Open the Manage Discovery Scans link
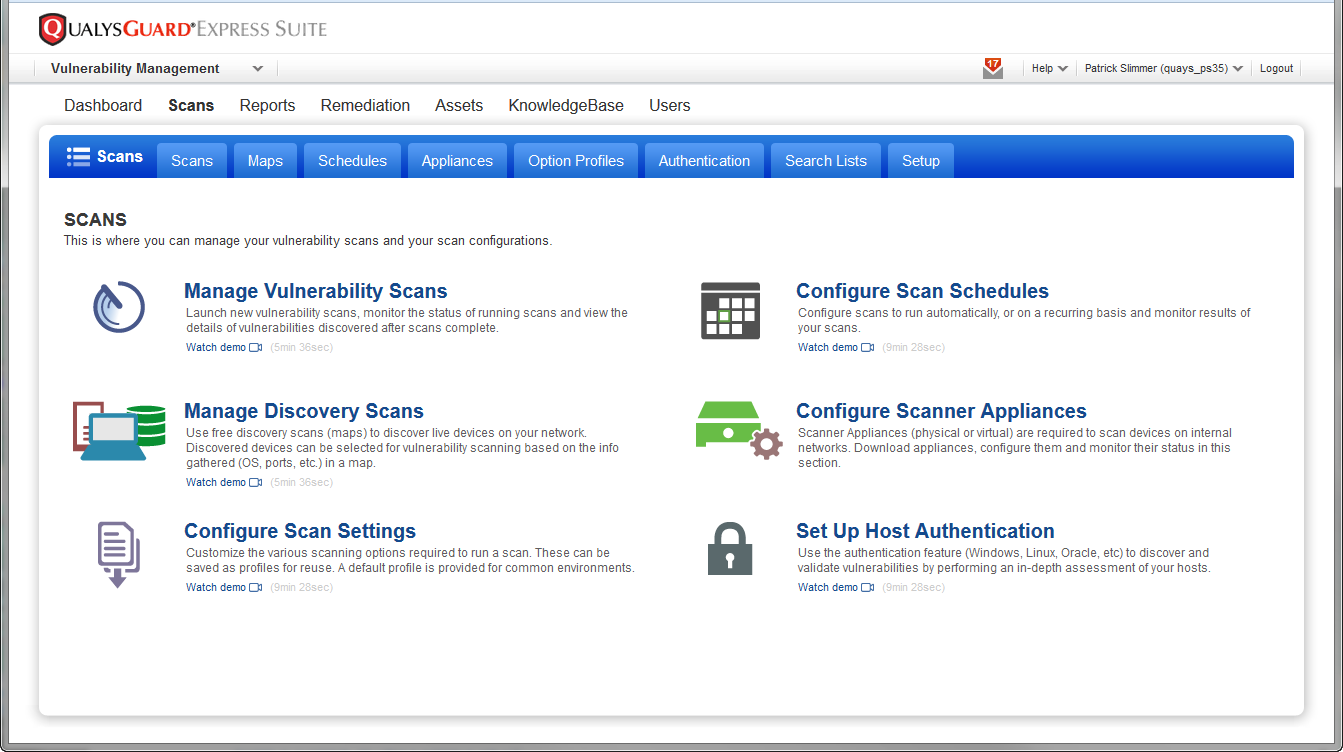 click(304, 411)
